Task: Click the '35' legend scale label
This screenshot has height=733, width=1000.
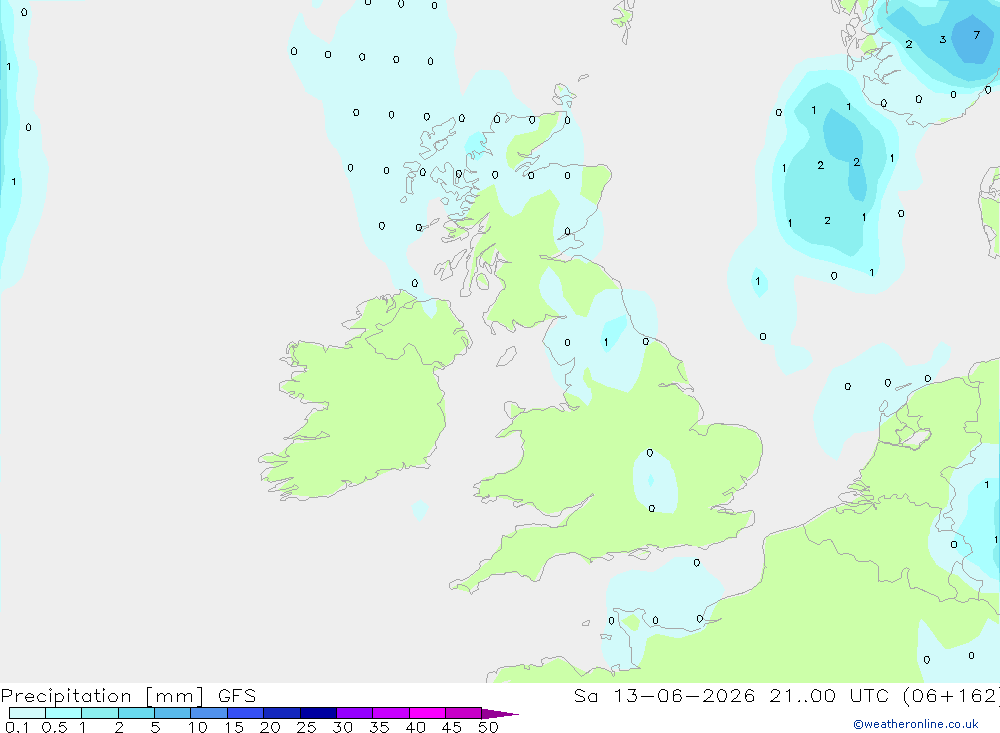Action: pyautogui.click(x=379, y=727)
